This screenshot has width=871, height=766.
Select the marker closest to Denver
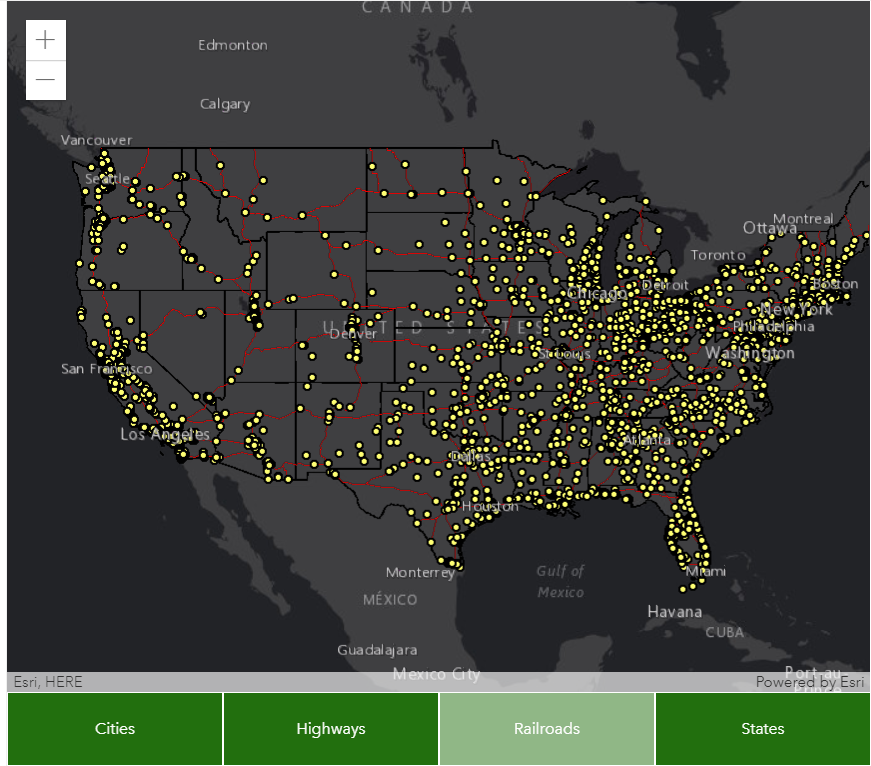click(x=351, y=329)
